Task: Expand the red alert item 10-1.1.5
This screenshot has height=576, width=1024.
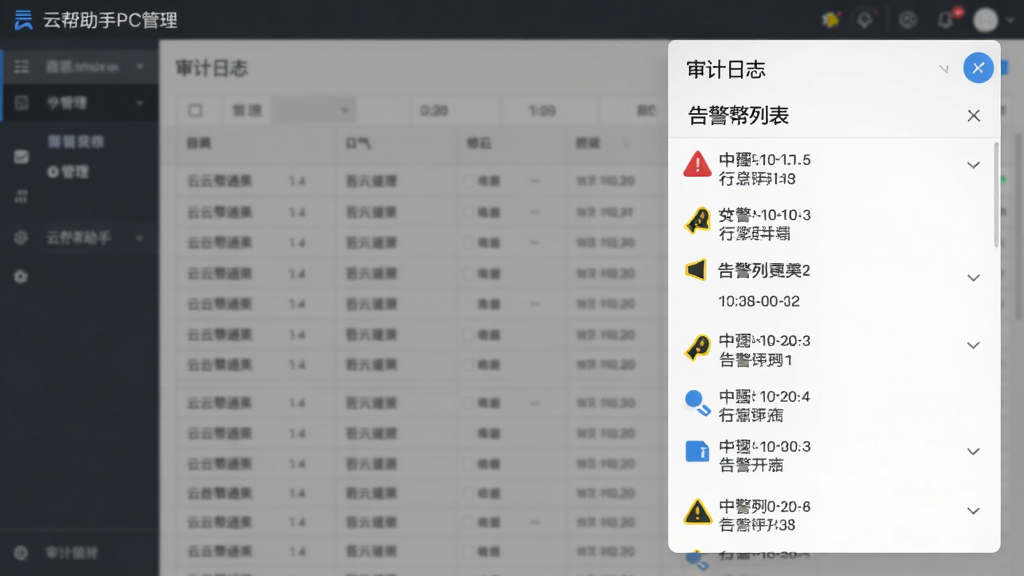Action: [974, 165]
